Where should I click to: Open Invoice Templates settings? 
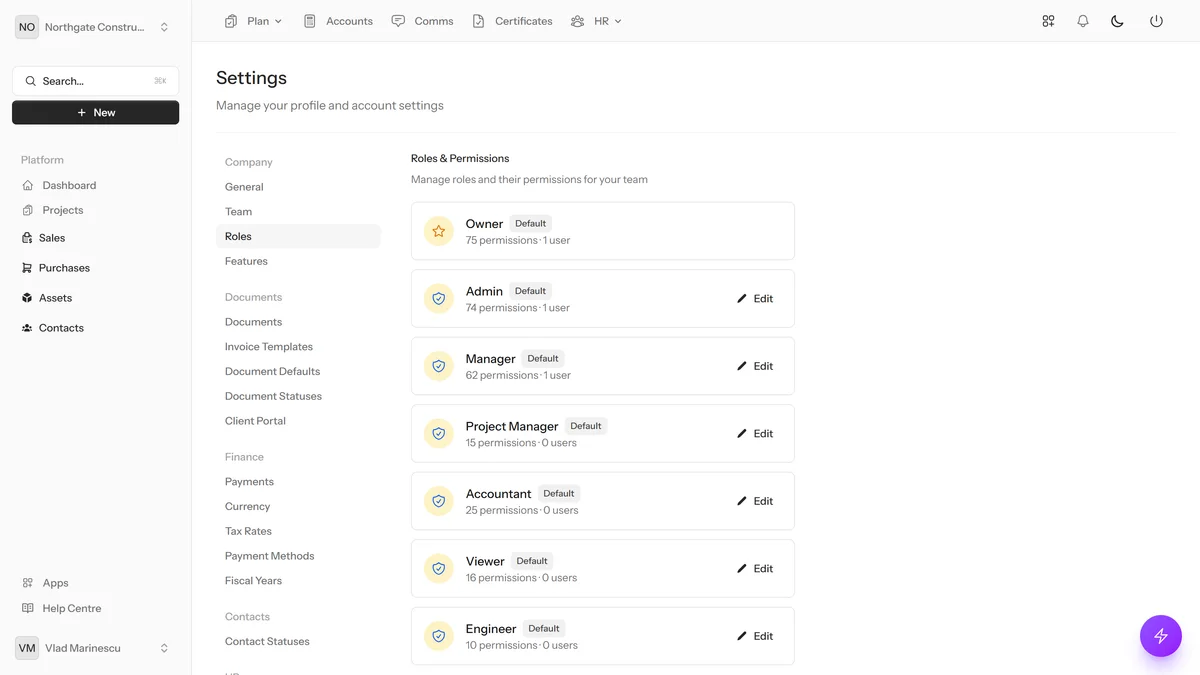point(298,347)
